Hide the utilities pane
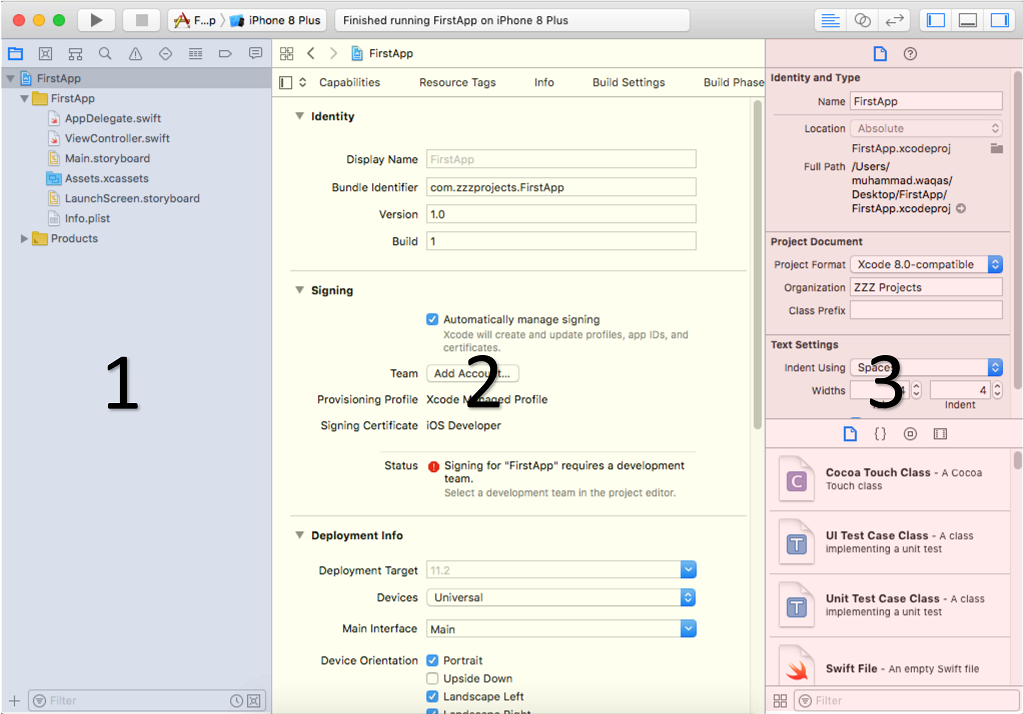The width and height of the screenshot is (1023, 714). pyautogui.click(x=999, y=20)
